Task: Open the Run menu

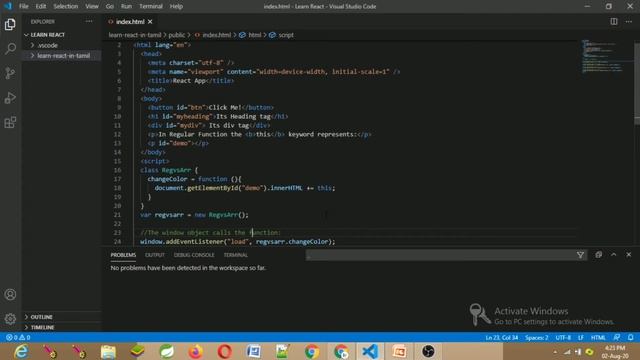Action: click(x=127, y=6)
